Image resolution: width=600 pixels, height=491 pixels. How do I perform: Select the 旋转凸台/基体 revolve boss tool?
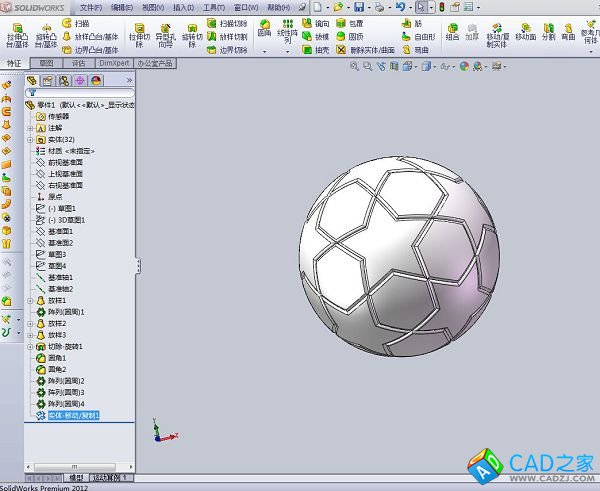46,30
